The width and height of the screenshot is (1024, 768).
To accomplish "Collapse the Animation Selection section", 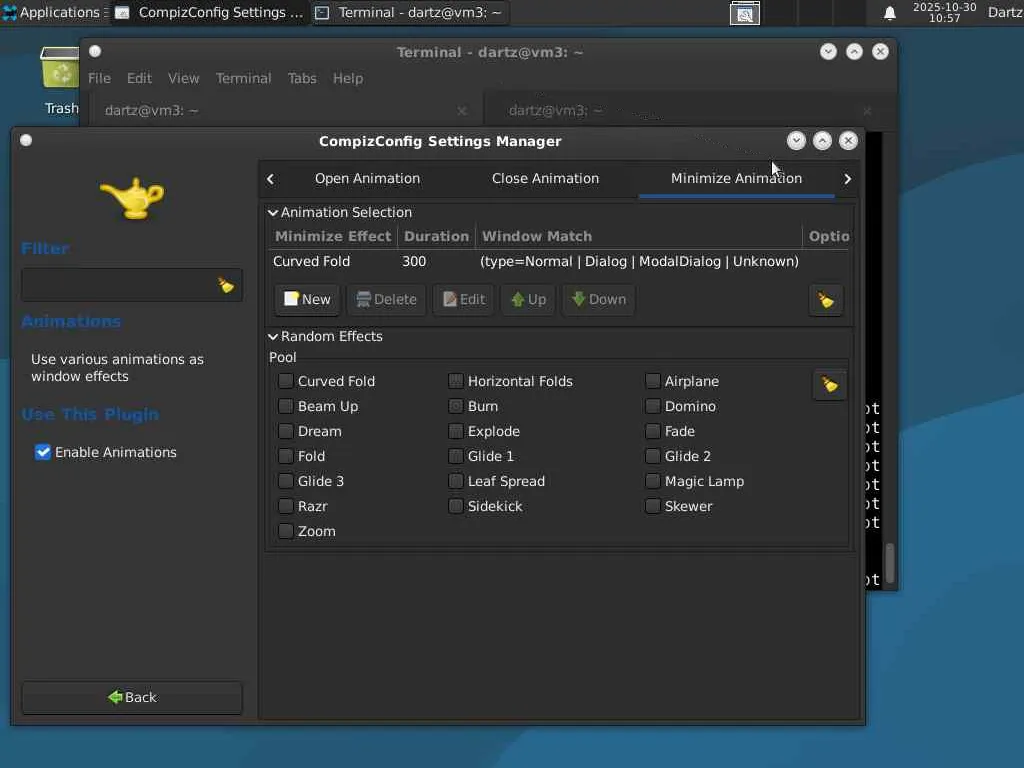I will (273, 212).
